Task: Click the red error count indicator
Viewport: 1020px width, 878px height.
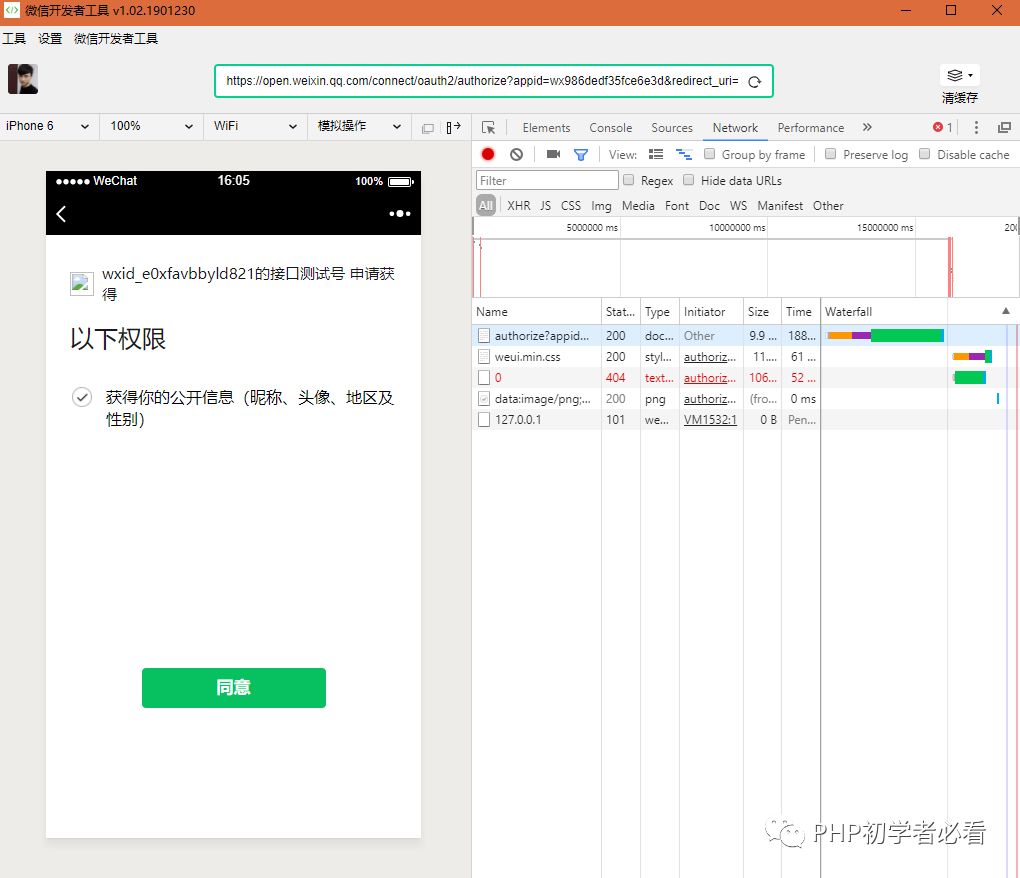Action: (x=943, y=127)
